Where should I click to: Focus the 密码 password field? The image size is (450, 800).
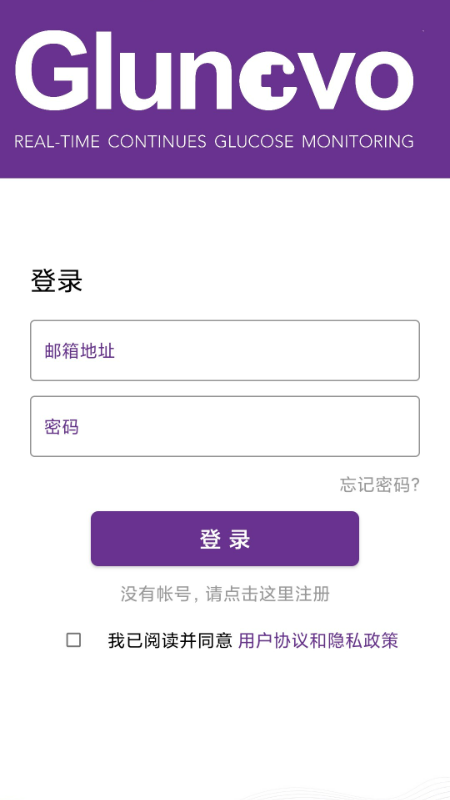point(225,427)
